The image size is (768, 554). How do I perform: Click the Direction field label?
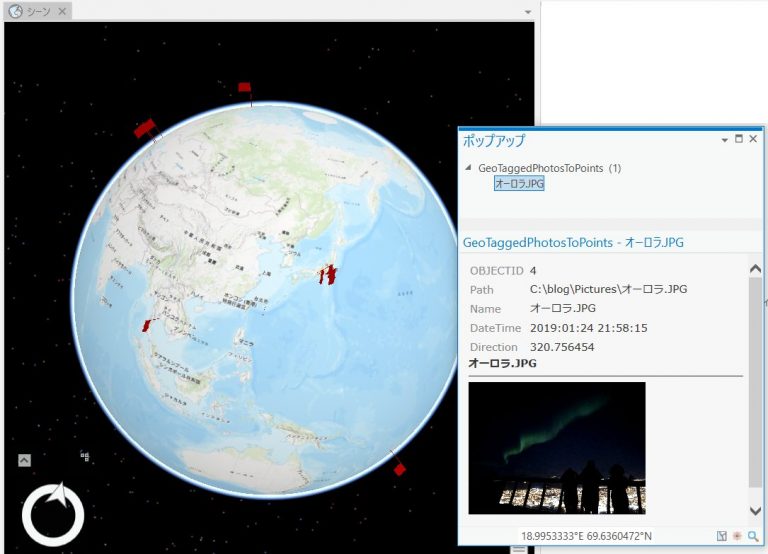pos(494,347)
